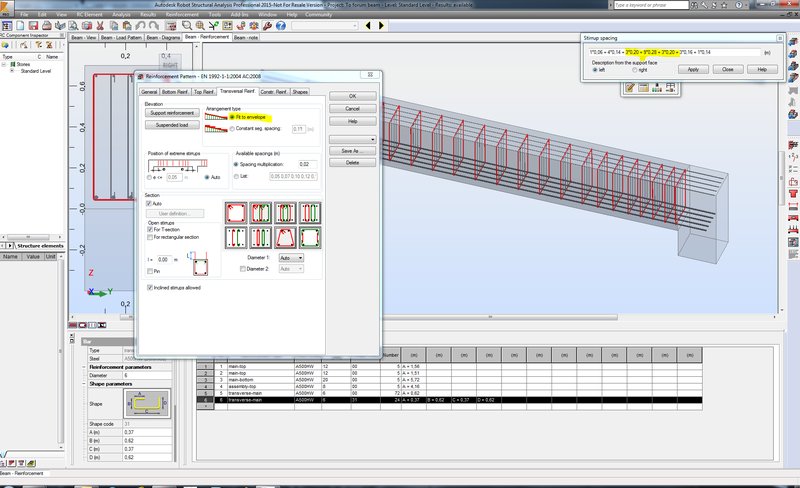Select Constant seg. spacing radio button
The height and width of the screenshot is (488, 800).
tap(232, 129)
